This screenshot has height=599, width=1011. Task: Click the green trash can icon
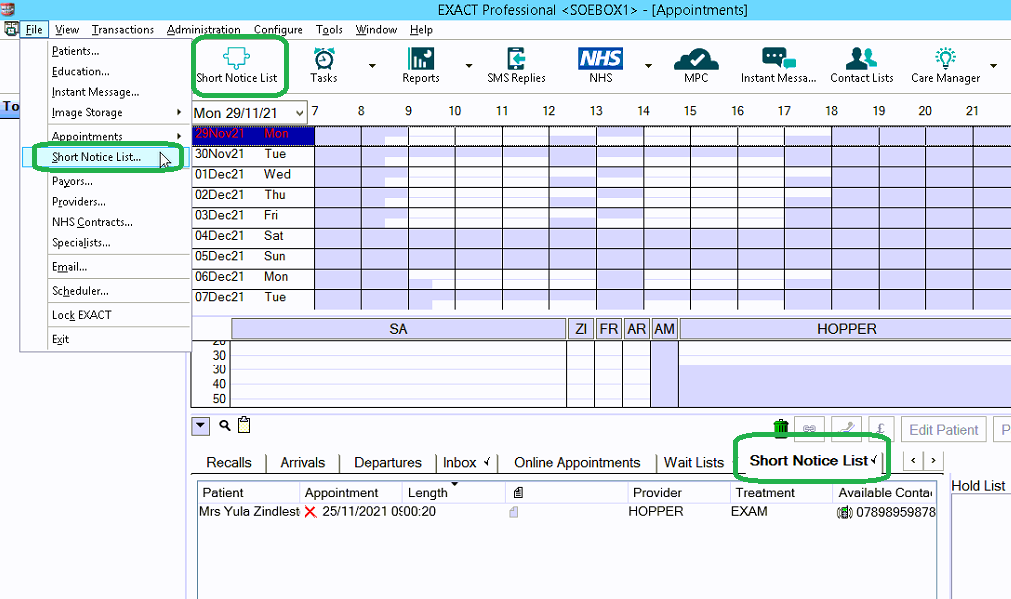781,427
